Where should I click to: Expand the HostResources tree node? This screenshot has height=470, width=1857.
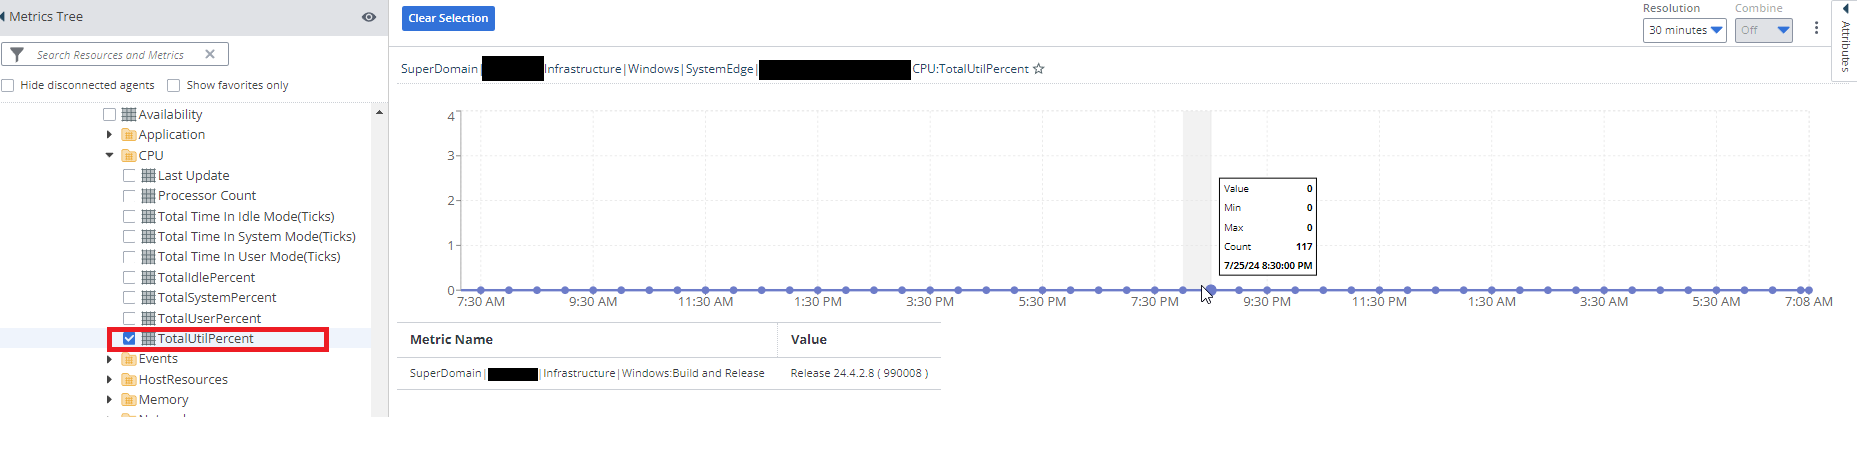[x=109, y=379]
